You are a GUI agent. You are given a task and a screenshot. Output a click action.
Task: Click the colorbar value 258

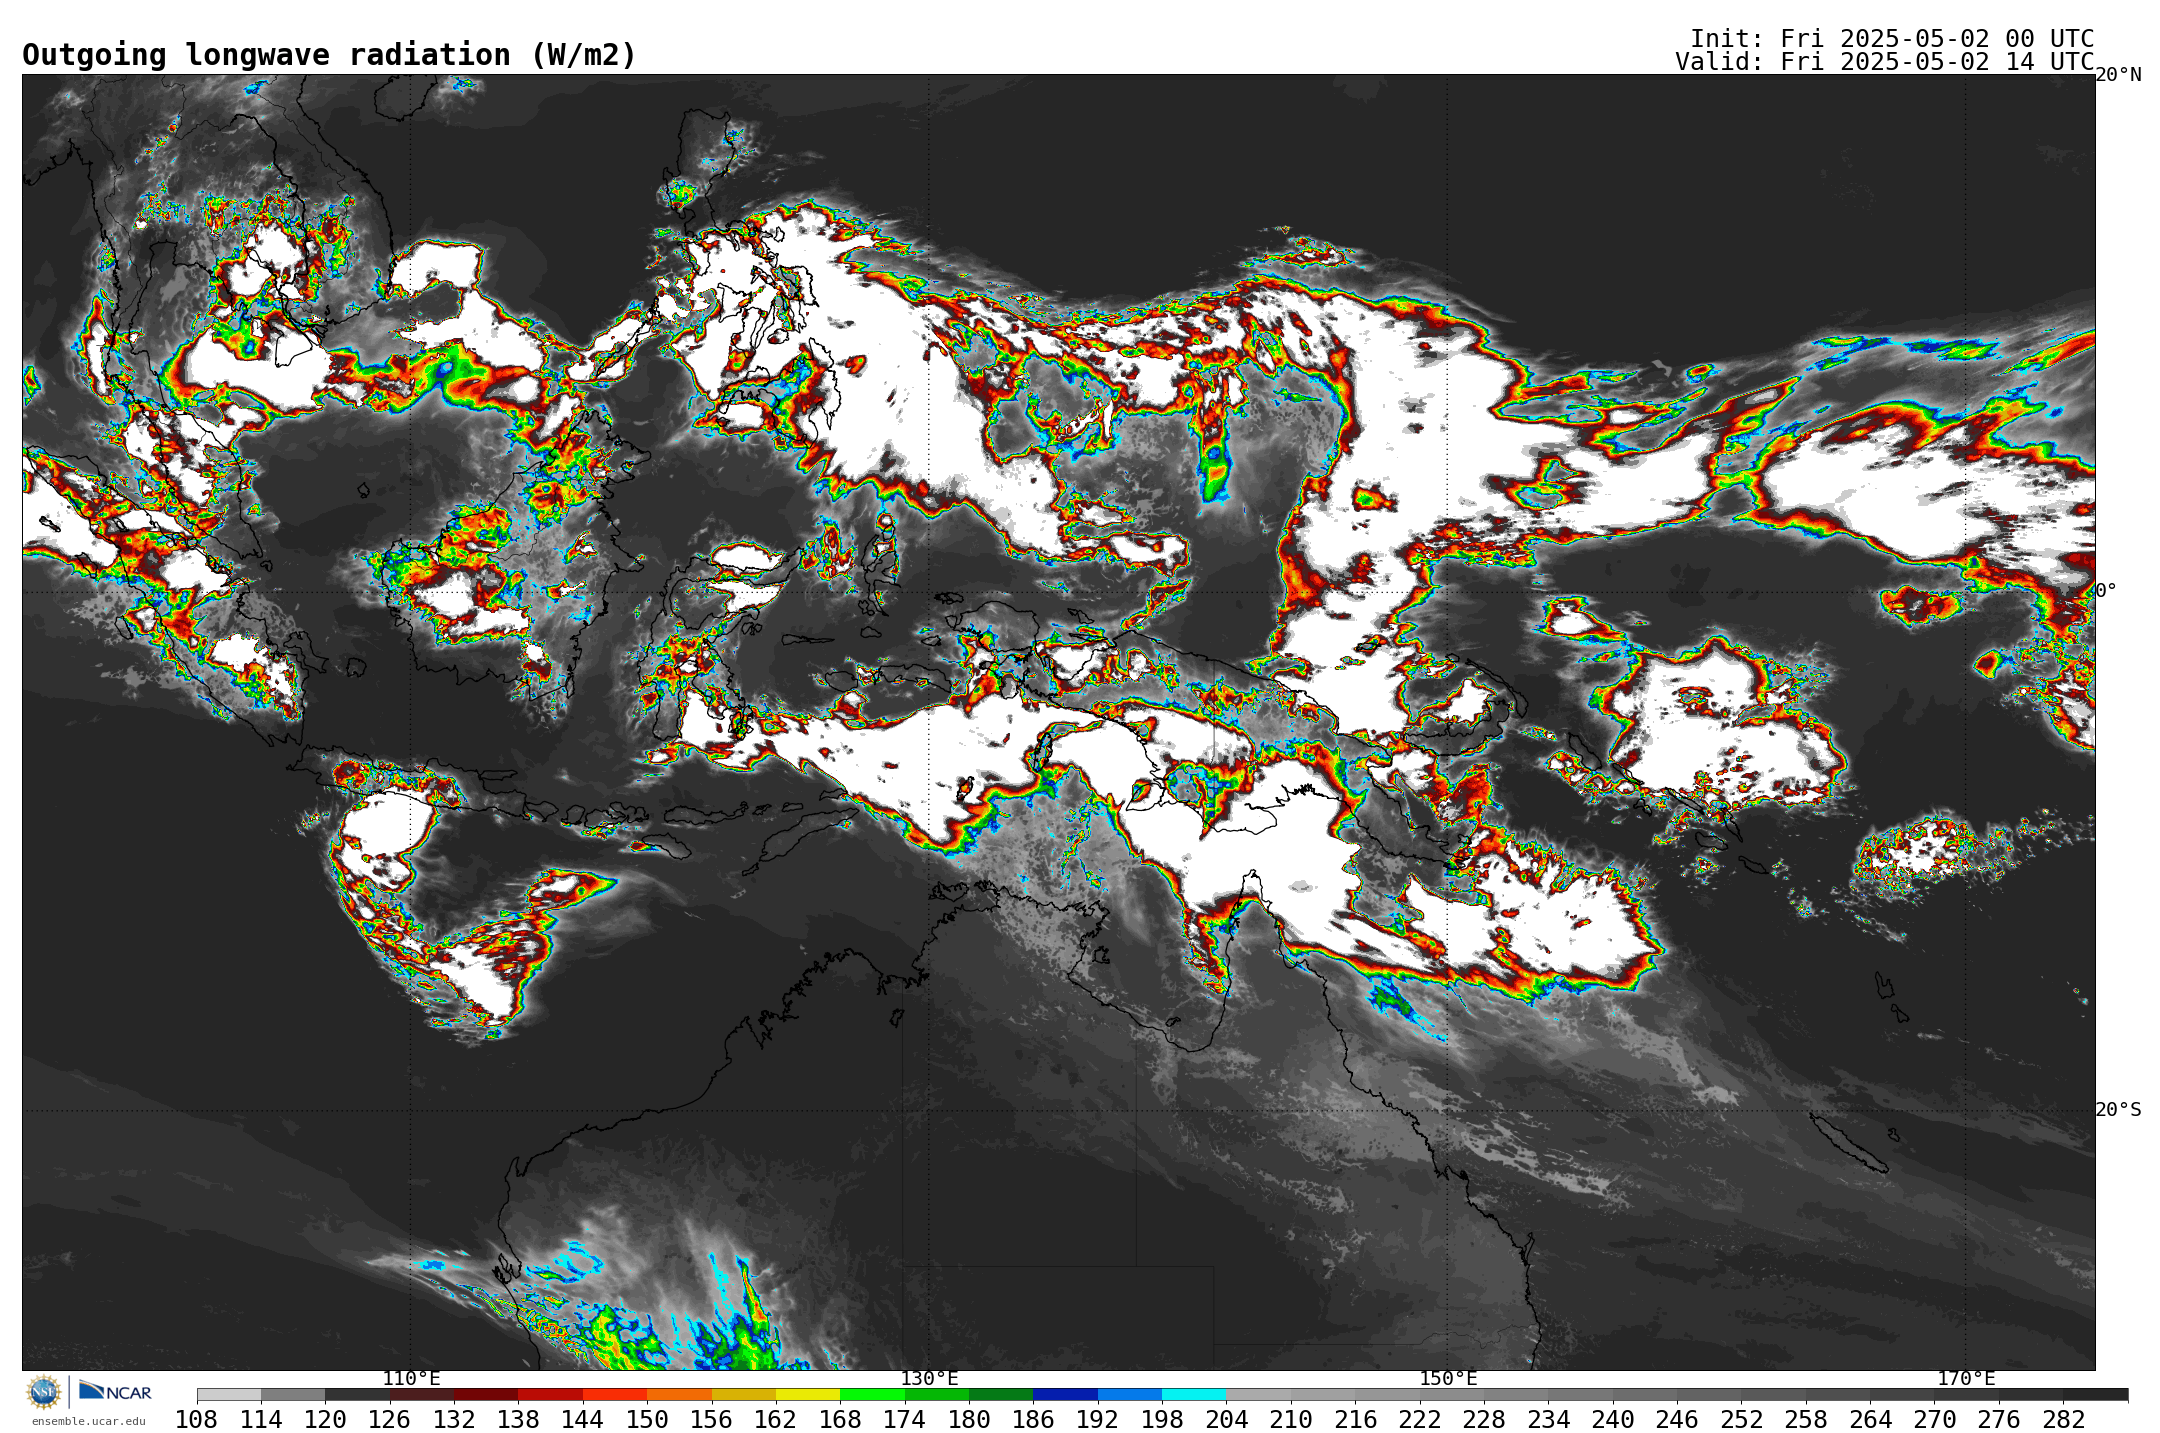tap(1805, 1419)
